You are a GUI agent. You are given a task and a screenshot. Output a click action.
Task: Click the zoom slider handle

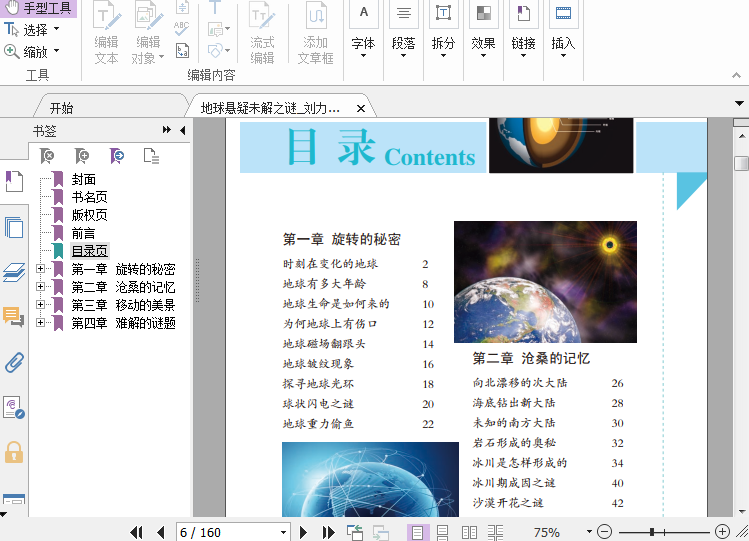(652, 531)
